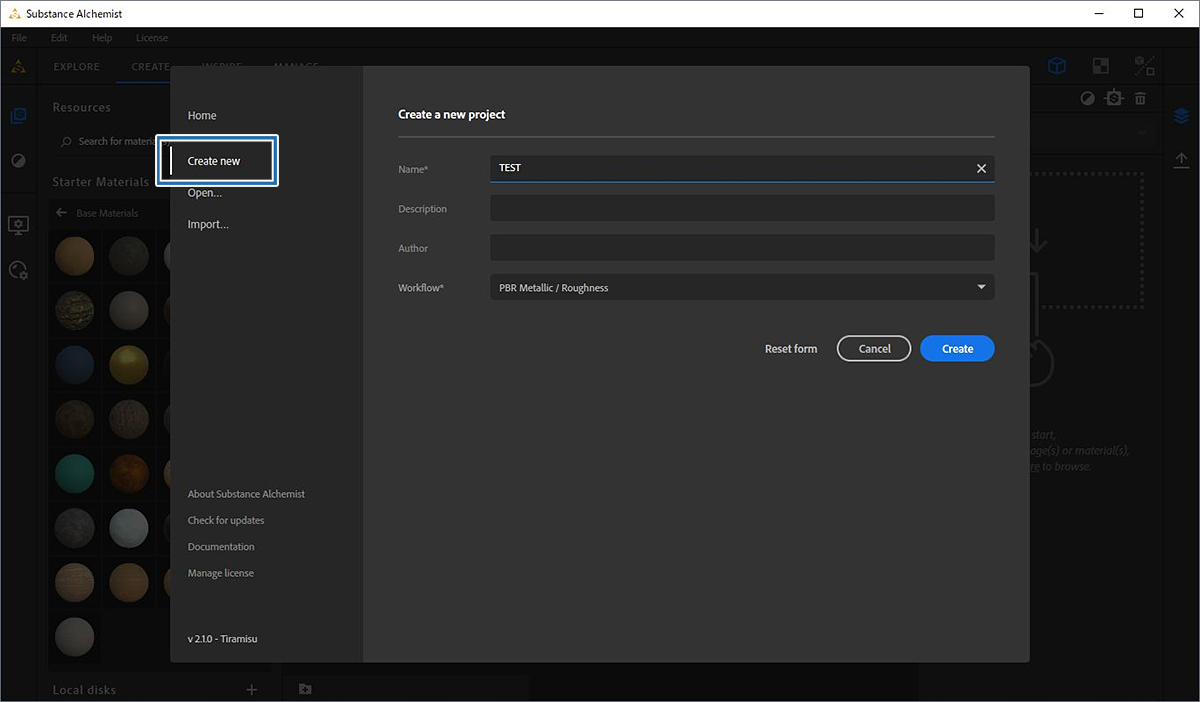Switch to the EXPLORE tab
The width and height of the screenshot is (1200, 702).
[x=76, y=67]
